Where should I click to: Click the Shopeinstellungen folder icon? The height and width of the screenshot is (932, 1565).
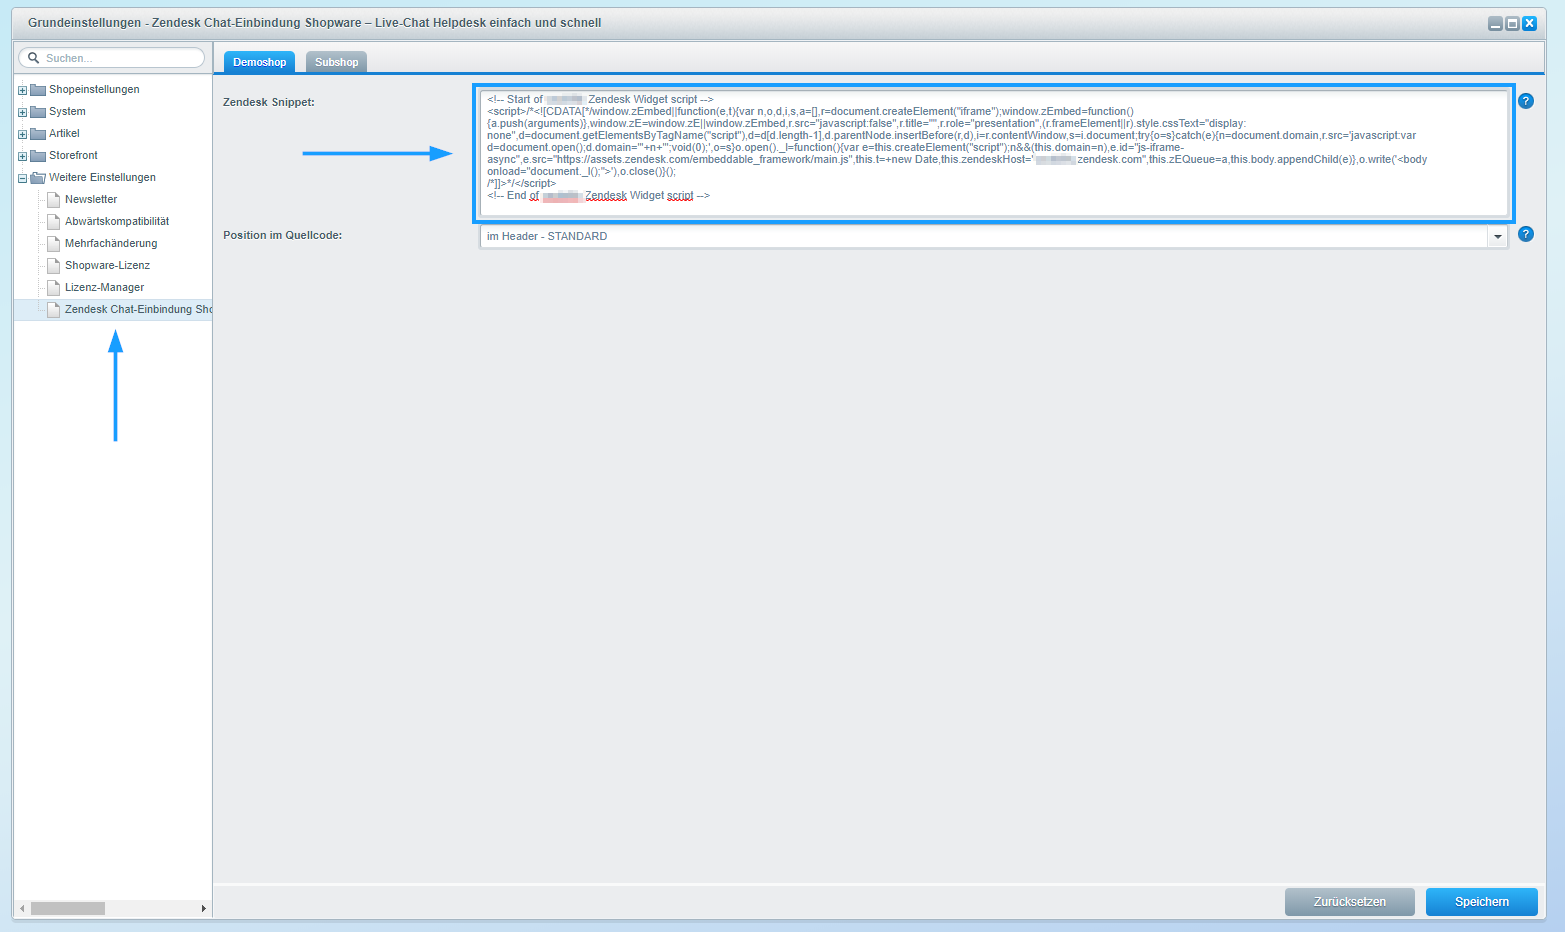click(x=38, y=89)
